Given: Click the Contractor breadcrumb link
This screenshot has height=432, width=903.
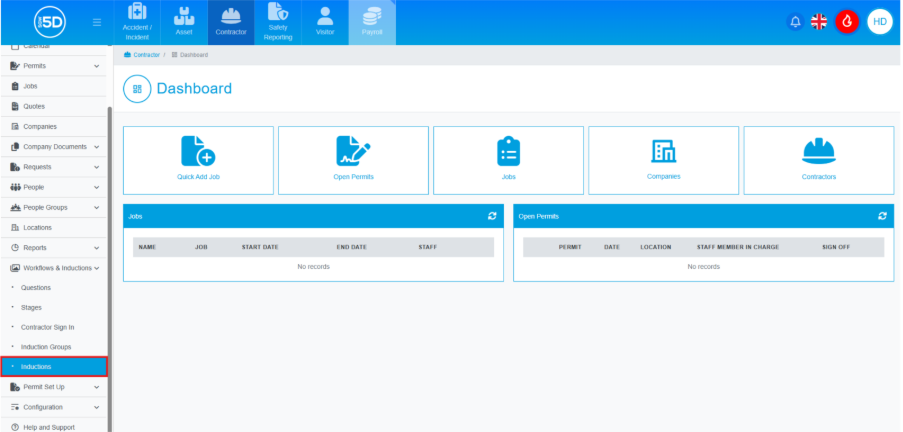Looking at the screenshot, I should click(x=144, y=54).
